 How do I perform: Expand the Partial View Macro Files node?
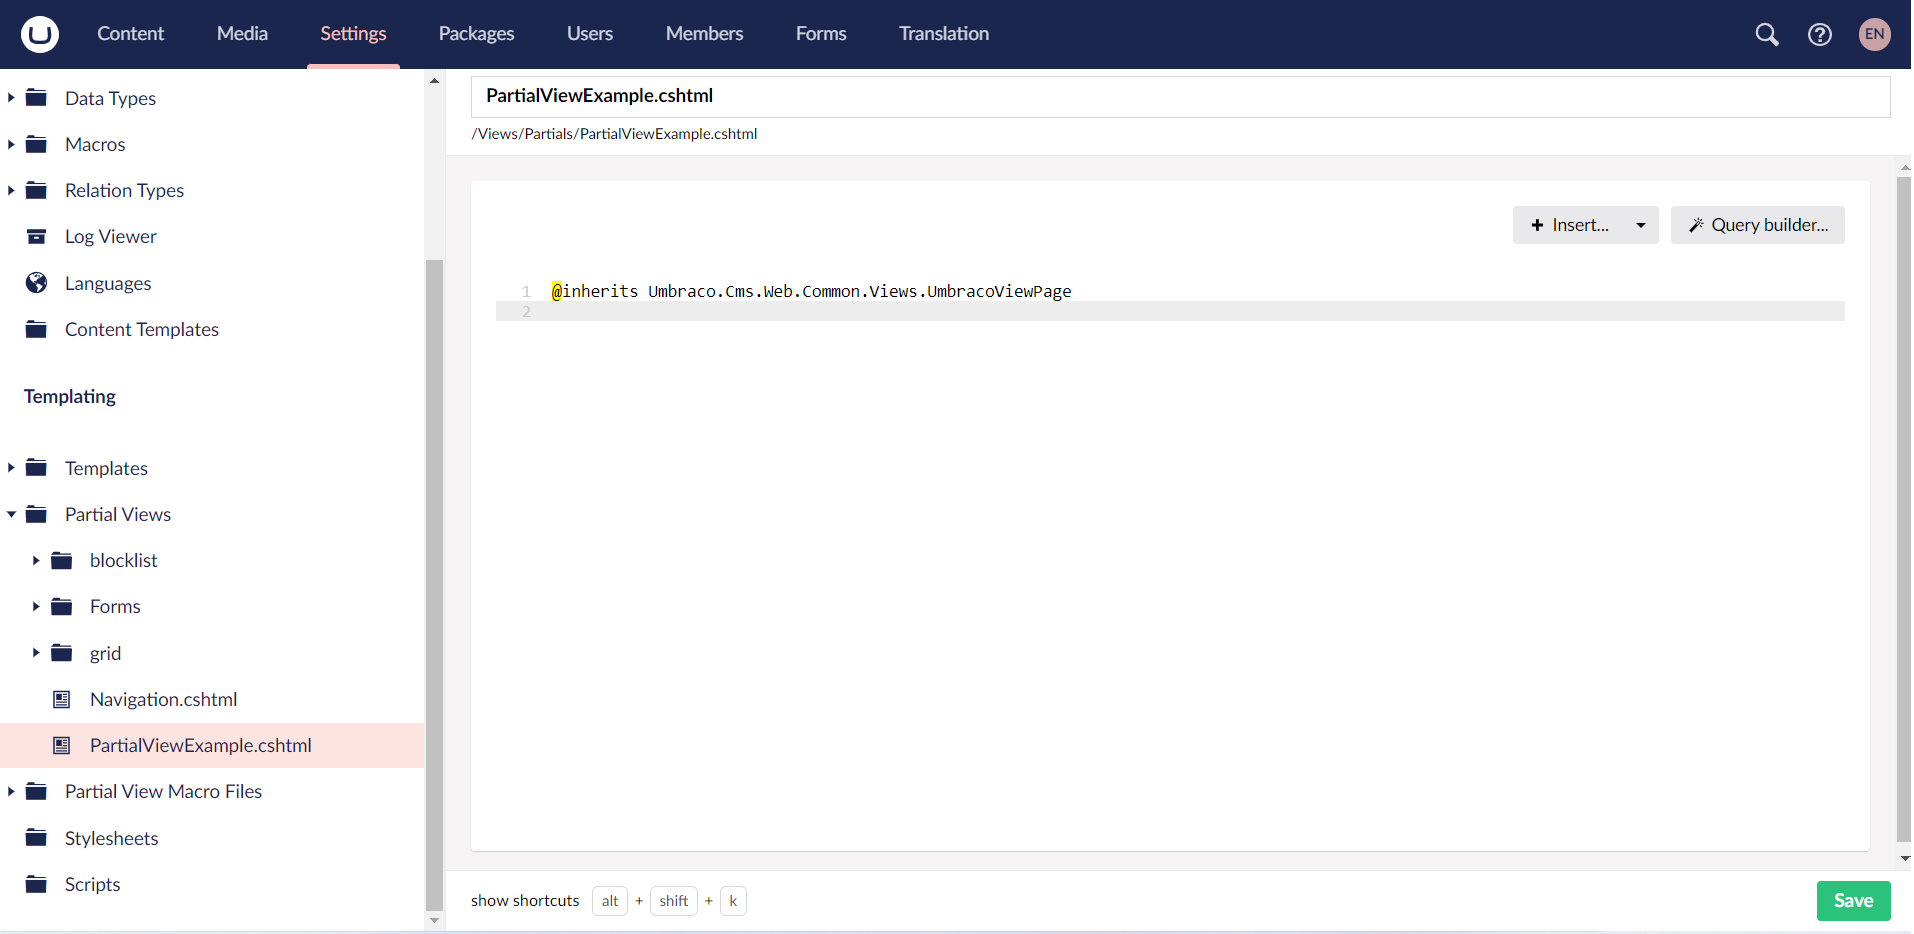point(11,791)
